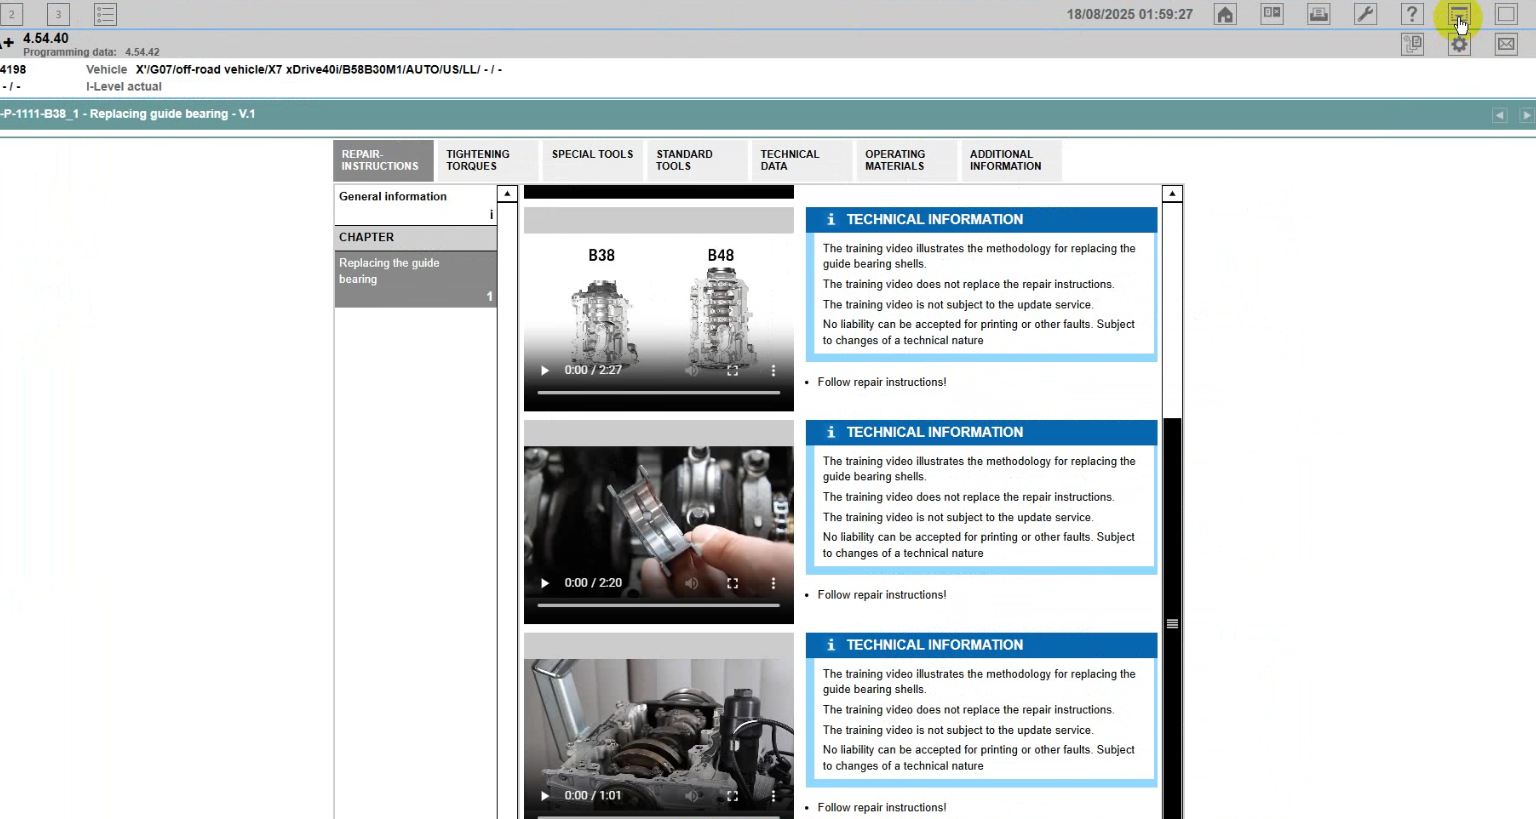Mute the 2:20 video's speaker icon
Image resolution: width=1536 pixels, height=819 pixels.
(x=692, y=583)
